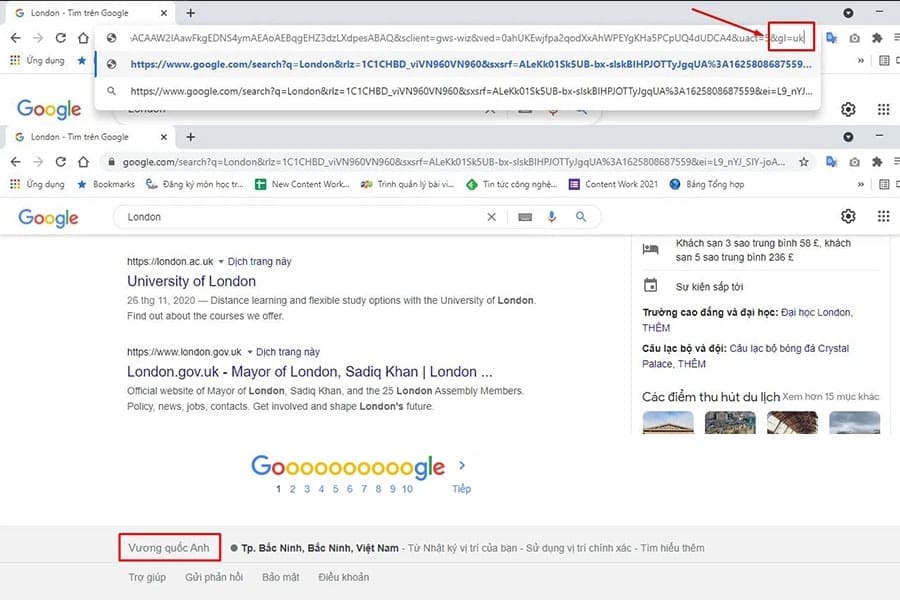Go to results page 2

(x=293, y=489)
